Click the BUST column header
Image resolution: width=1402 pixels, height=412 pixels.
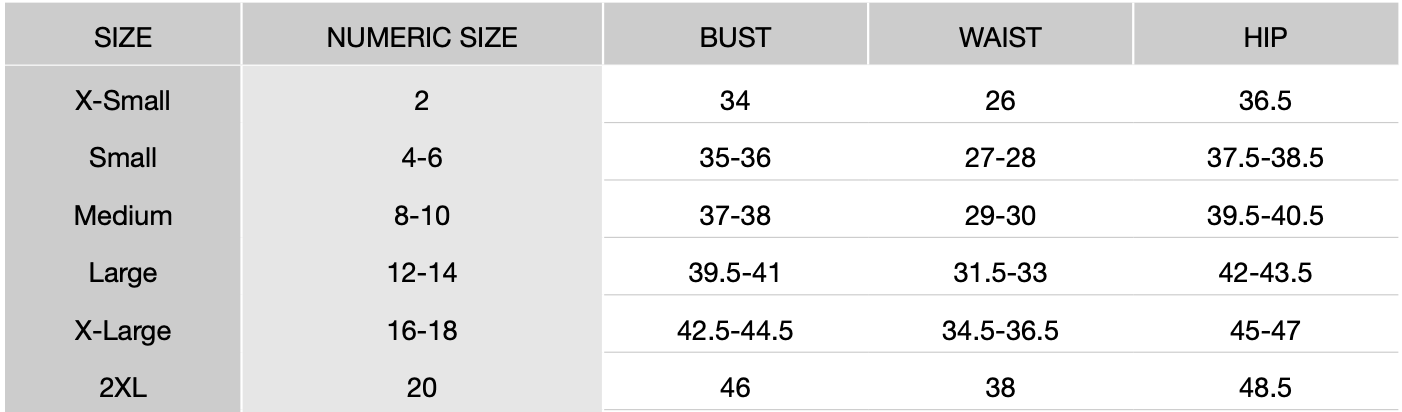coord(735,38)
